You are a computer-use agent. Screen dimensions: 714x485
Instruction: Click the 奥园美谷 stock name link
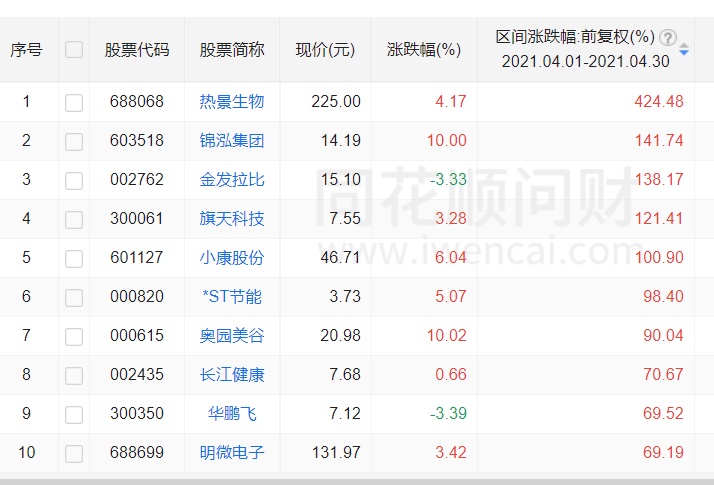point(232,336)
